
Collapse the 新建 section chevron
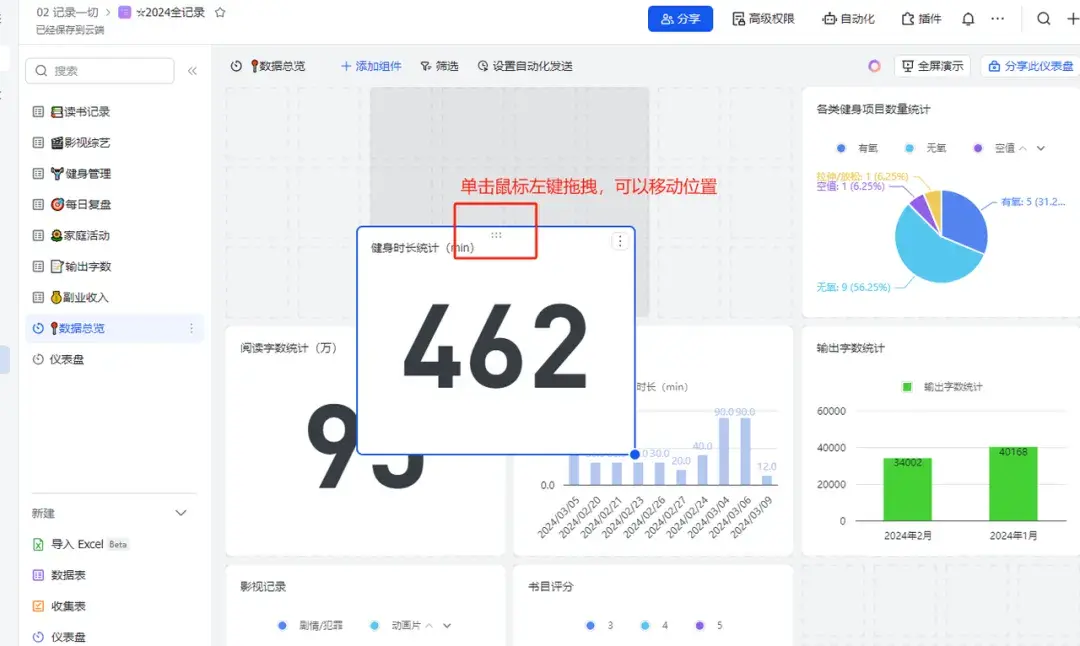pos(181,513)
